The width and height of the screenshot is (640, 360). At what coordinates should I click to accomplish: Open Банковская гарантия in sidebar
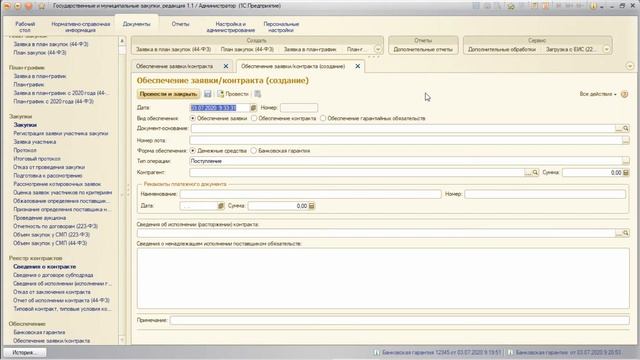pyautogui.click(x=39, y=332)
